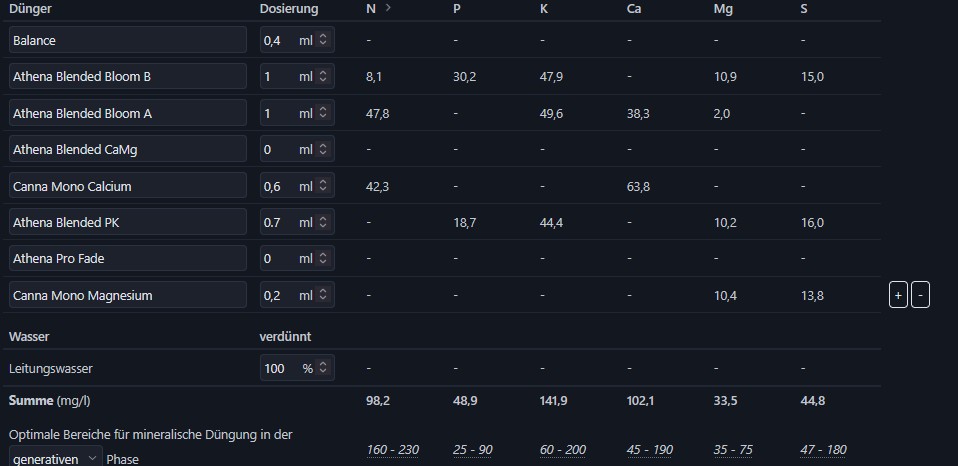This screenshot has height=466, width=958.
Task: Click the minus button to remove fertilizer row
Action: pyautogui.click(x=921, y=295)
